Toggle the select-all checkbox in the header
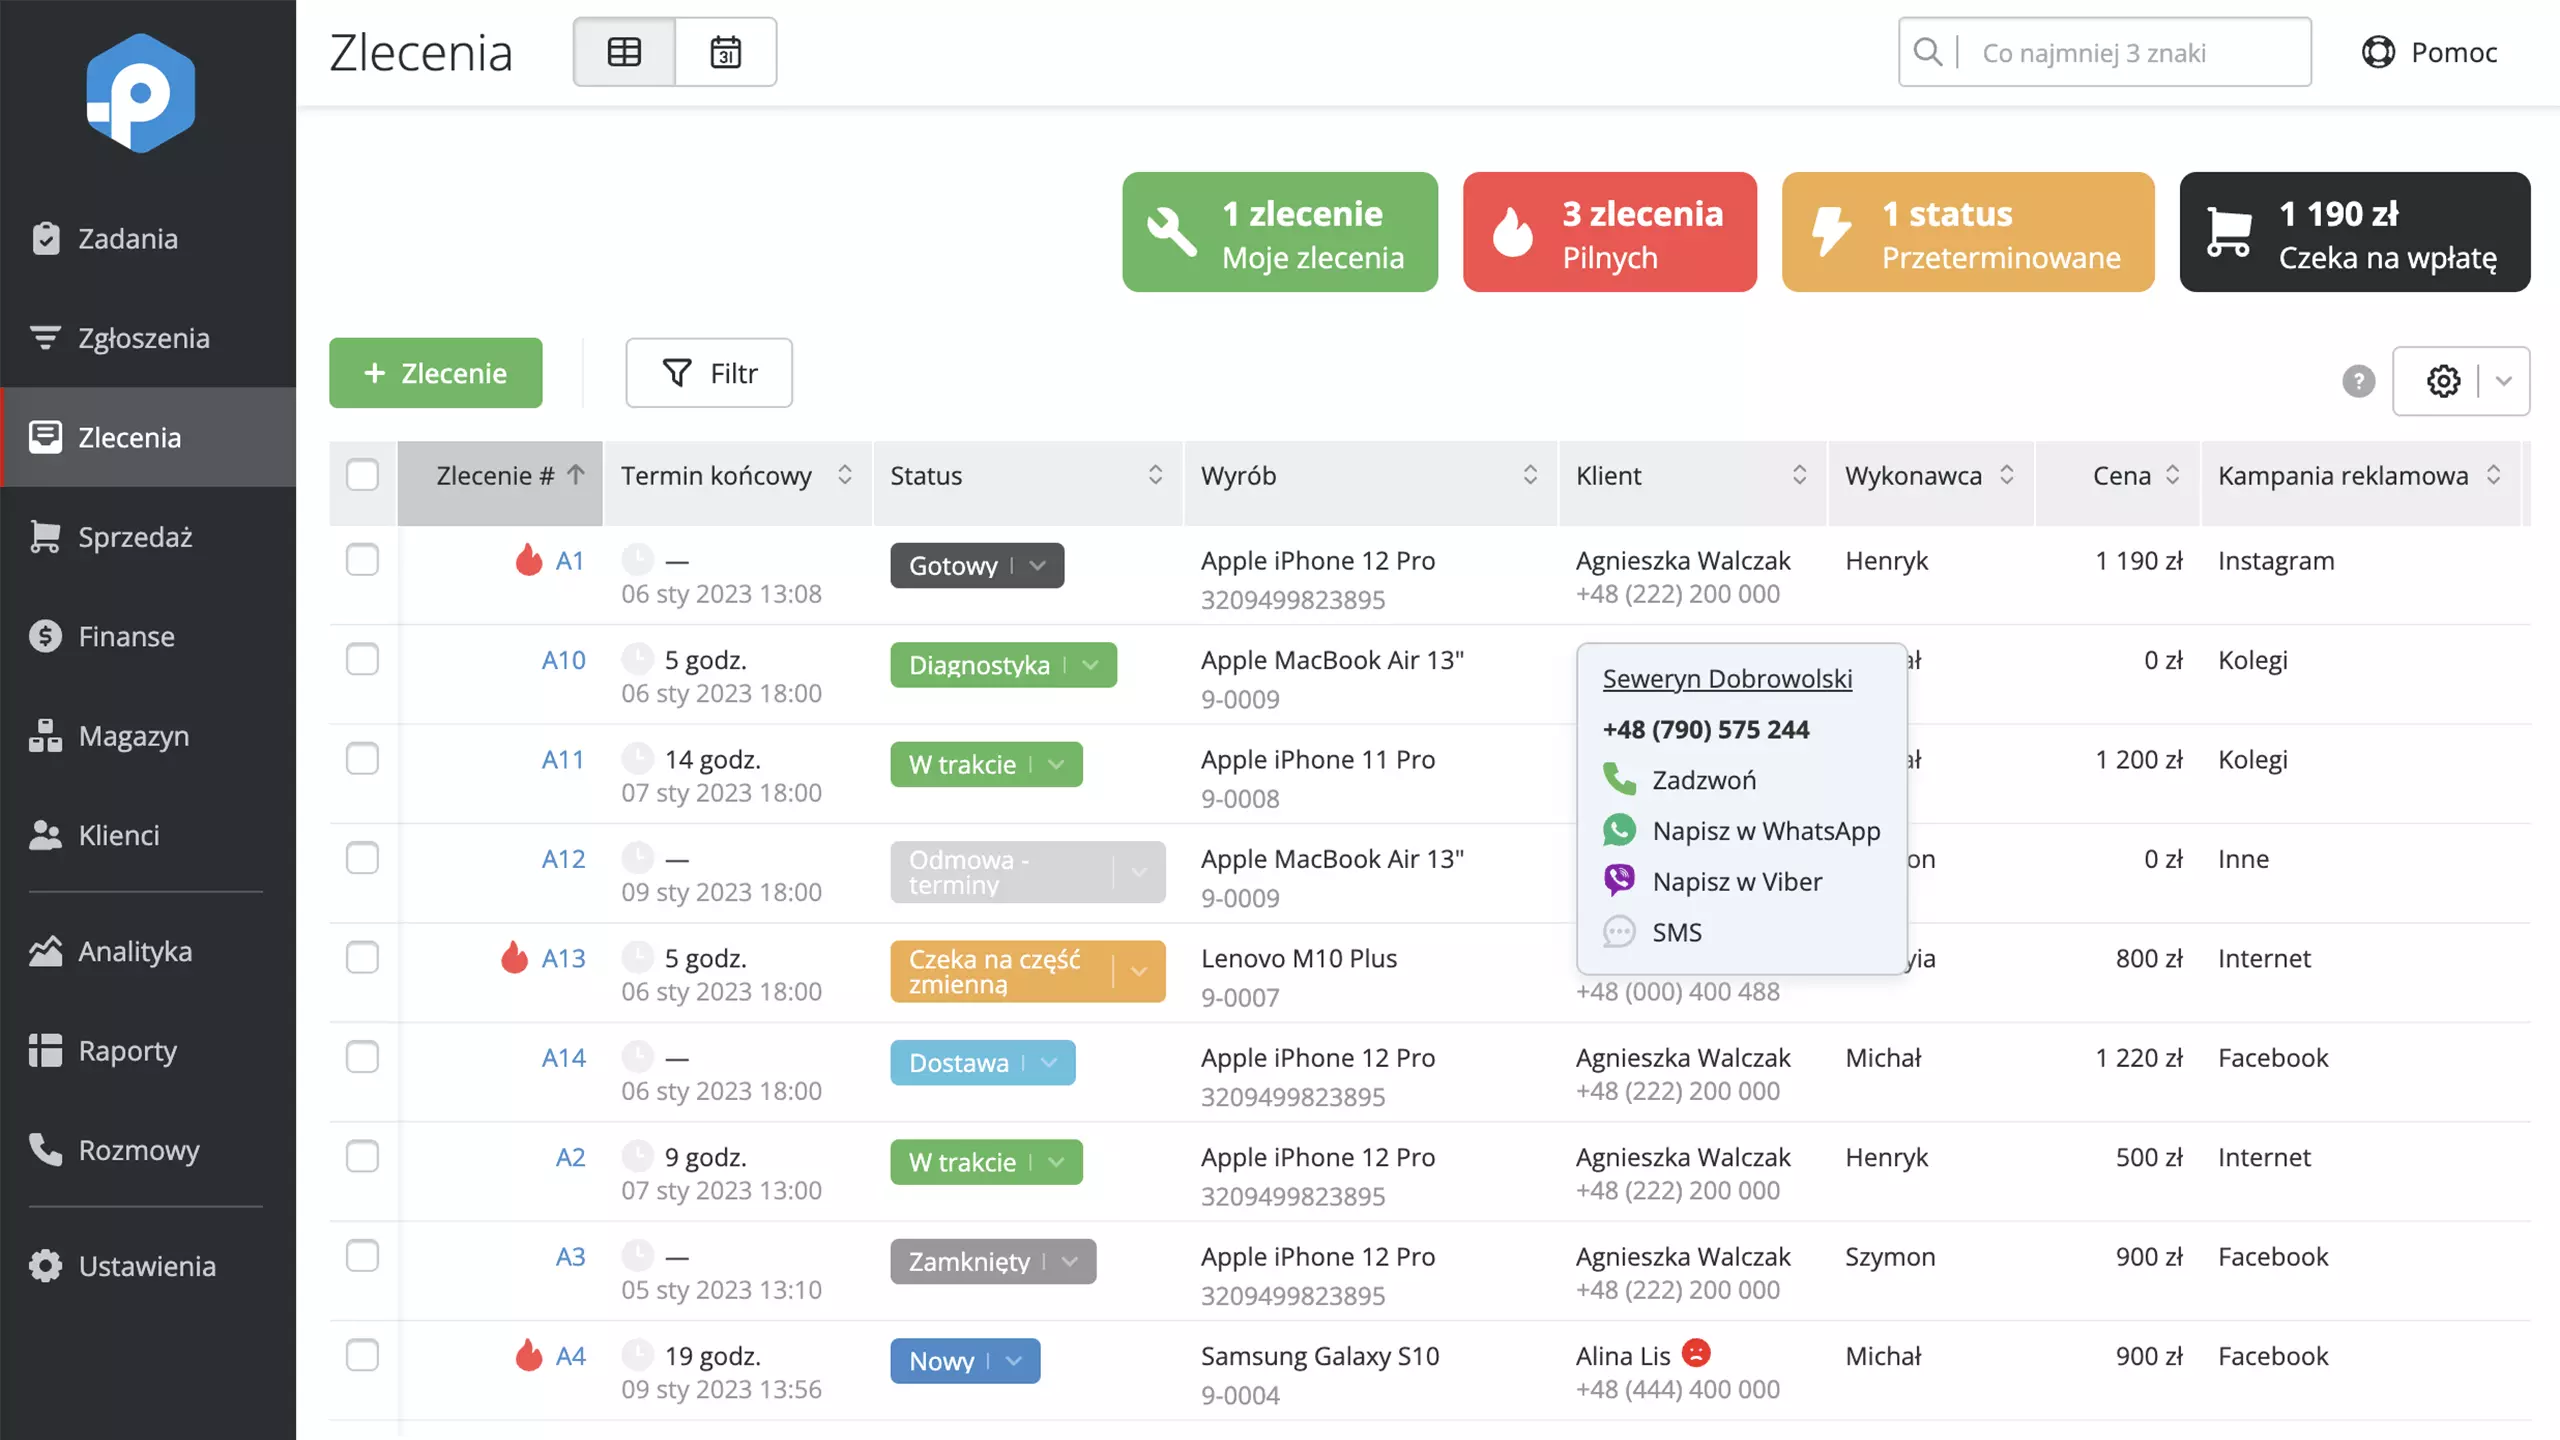The height and width of the screenshot is (1440, 2560). (362, 475)
